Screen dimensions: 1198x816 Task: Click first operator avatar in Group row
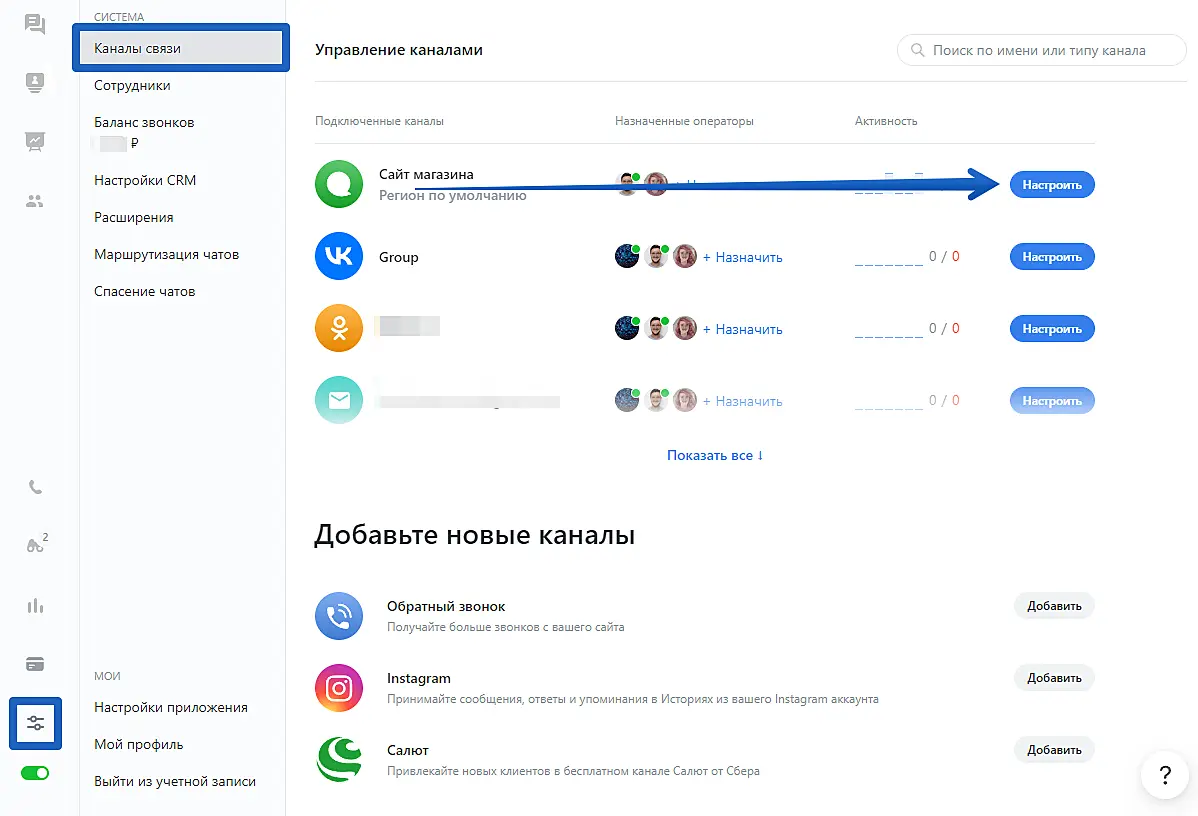(x=627, y=256)
